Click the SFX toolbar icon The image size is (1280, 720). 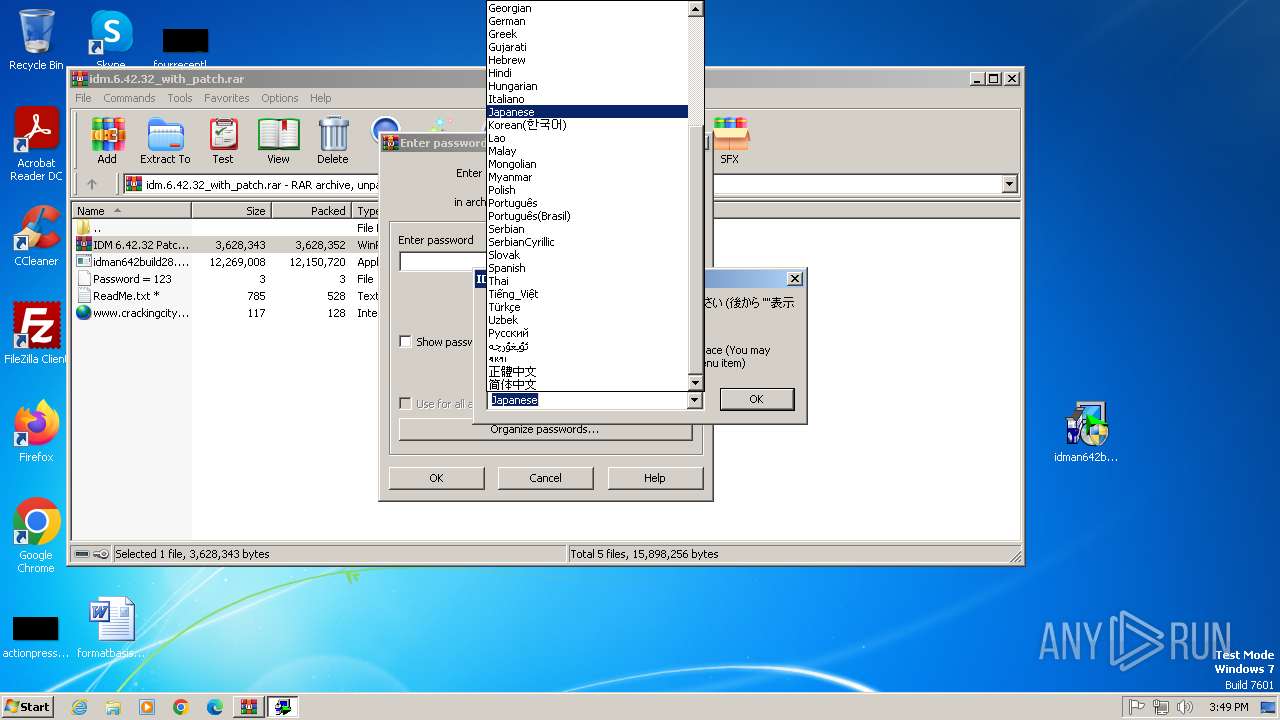(x=730, y=140)
